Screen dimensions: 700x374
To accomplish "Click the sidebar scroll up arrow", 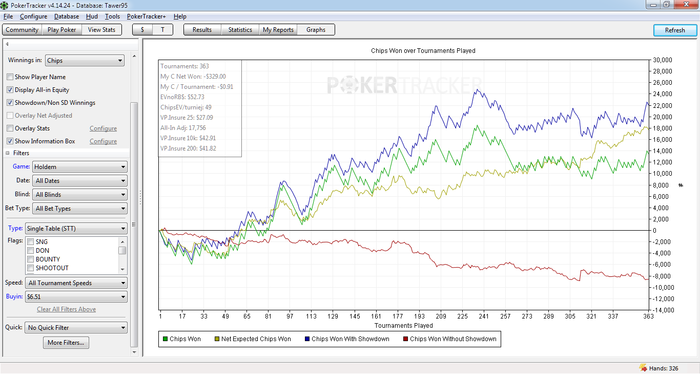I will click(x=134, y=56).
